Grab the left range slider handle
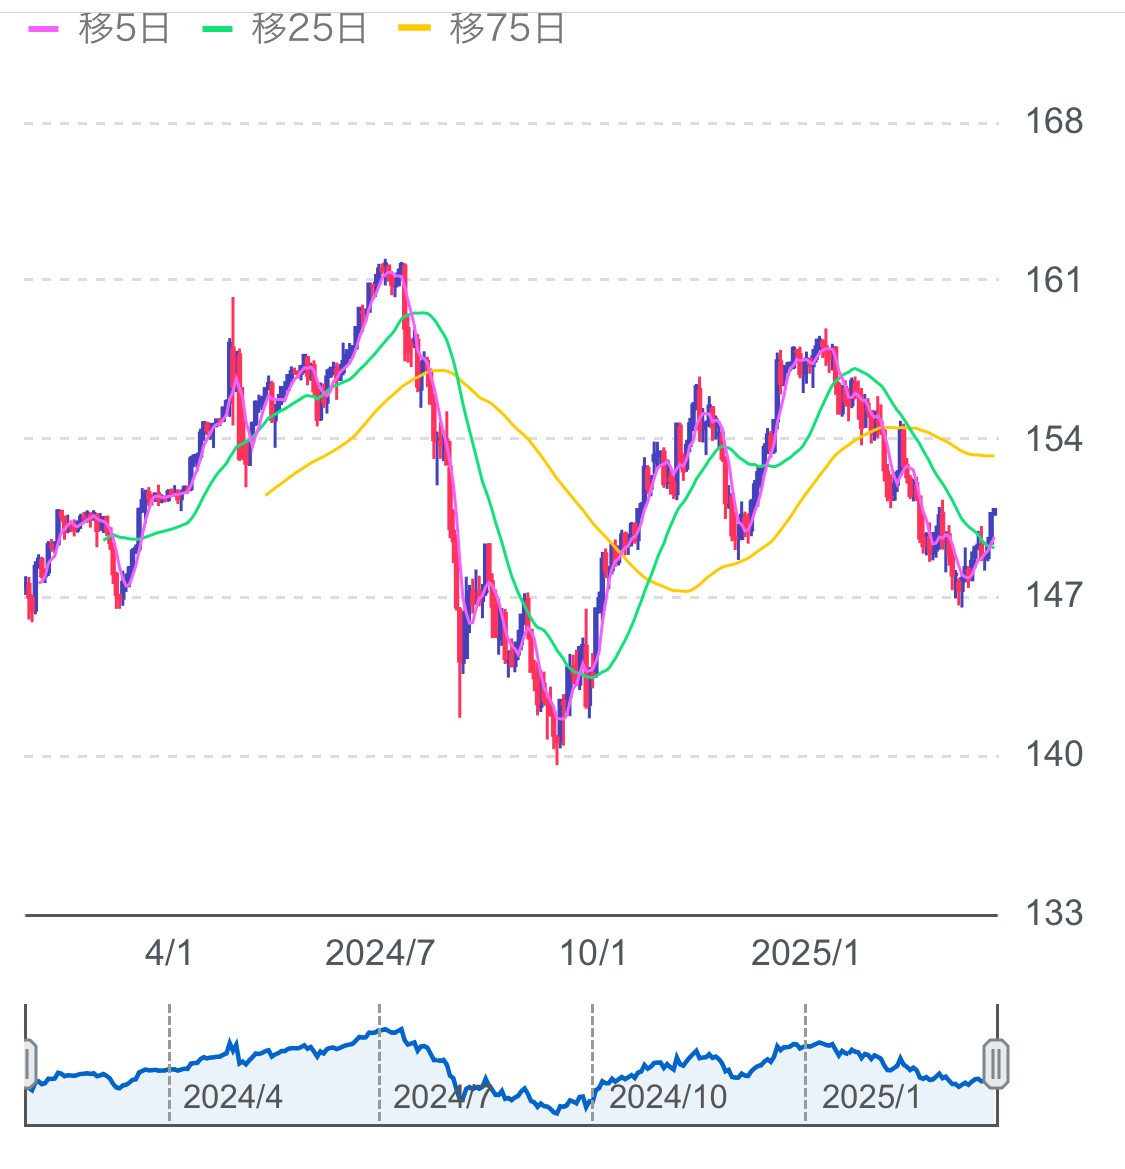The height and width of the screenshot is (1169, 1125). [30, 1064]
